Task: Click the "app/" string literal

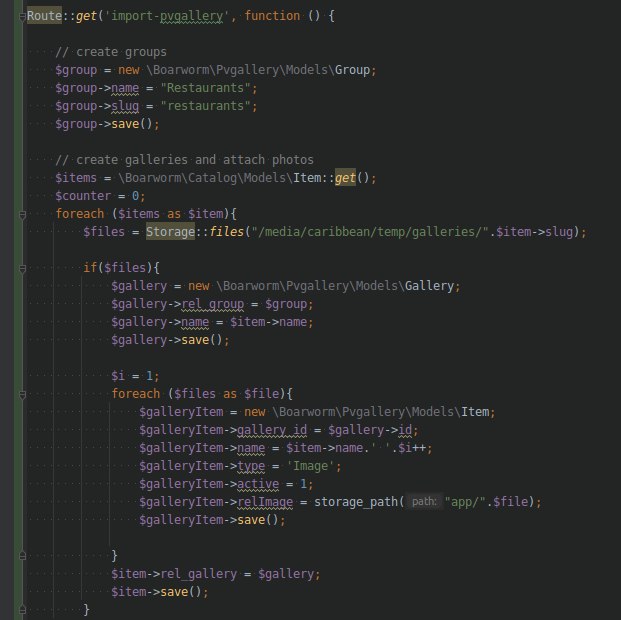Action: [x=465, y=502]
